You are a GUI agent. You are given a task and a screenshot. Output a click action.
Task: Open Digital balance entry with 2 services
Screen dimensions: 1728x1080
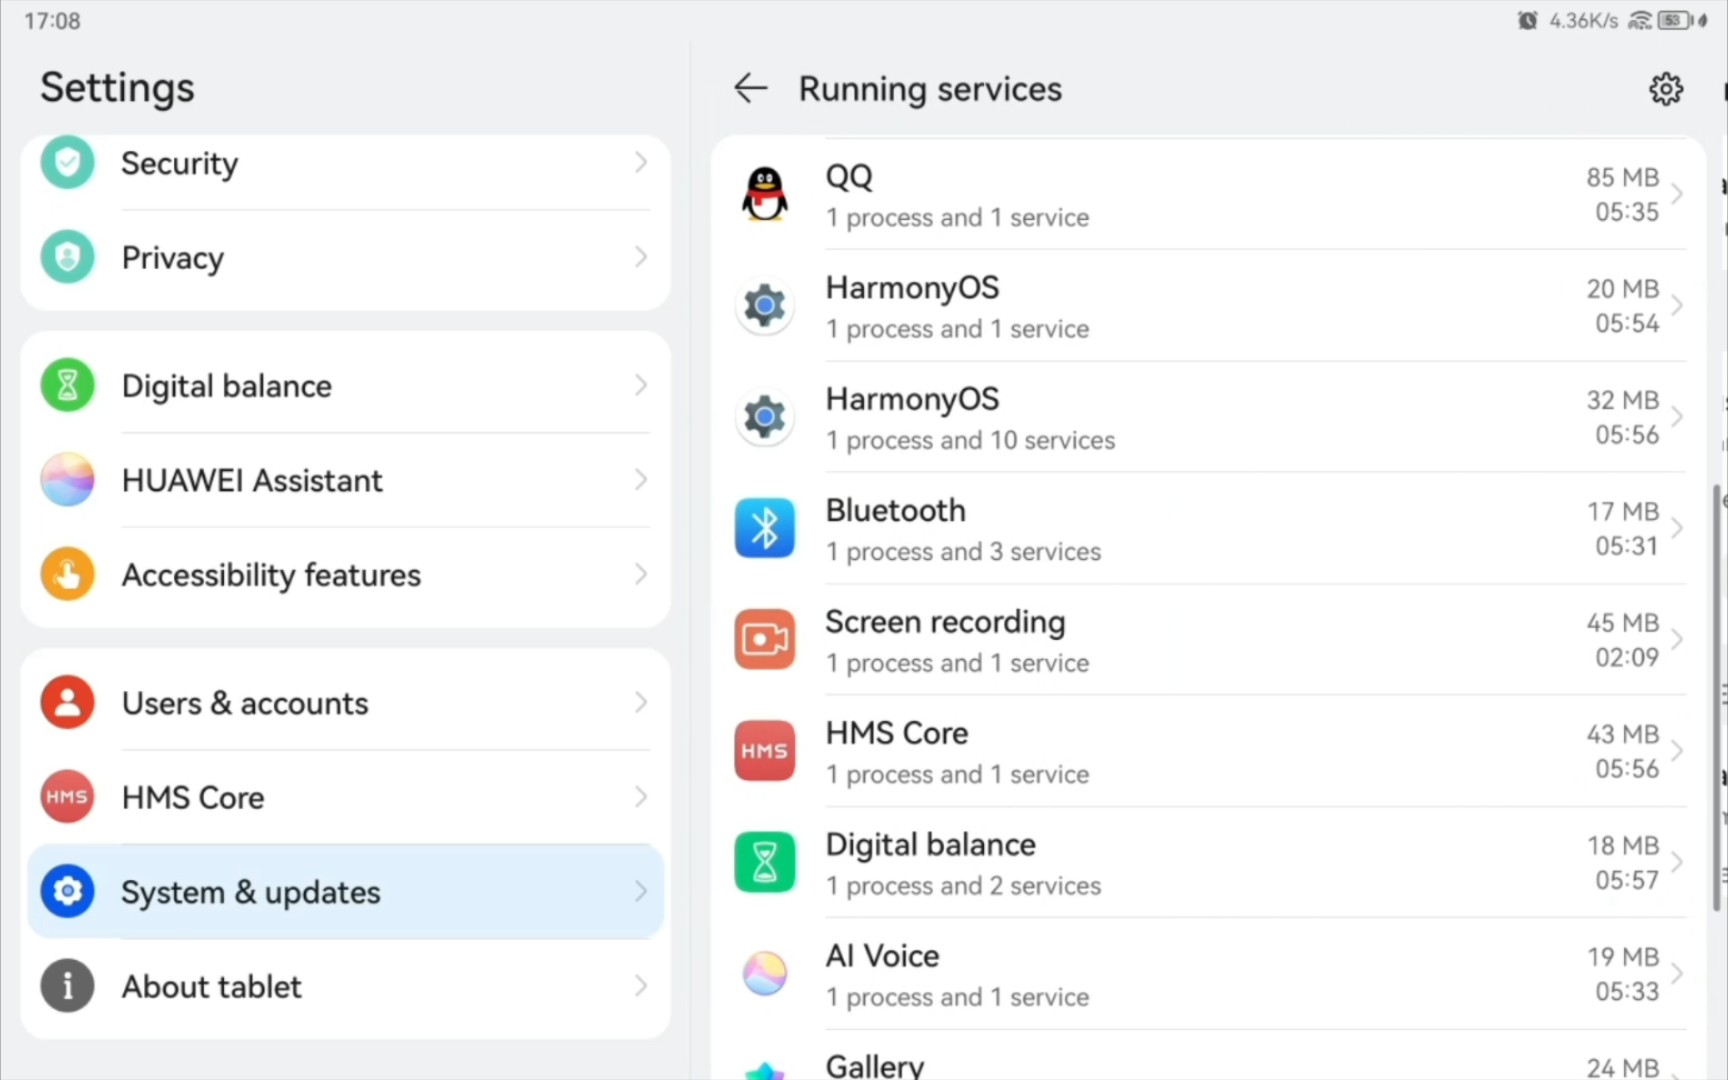pos(1208,862)
